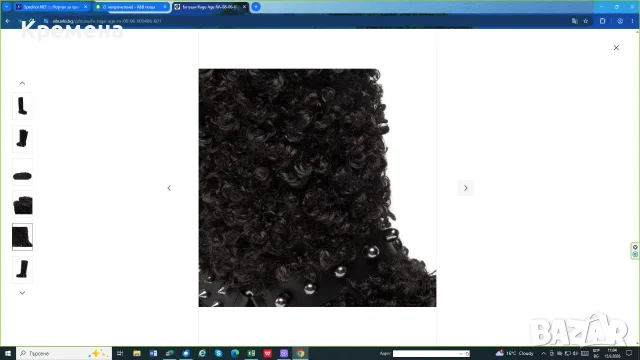Close the image gallery overlay
The height and width of the screenshot is (360, 640).
616,48
